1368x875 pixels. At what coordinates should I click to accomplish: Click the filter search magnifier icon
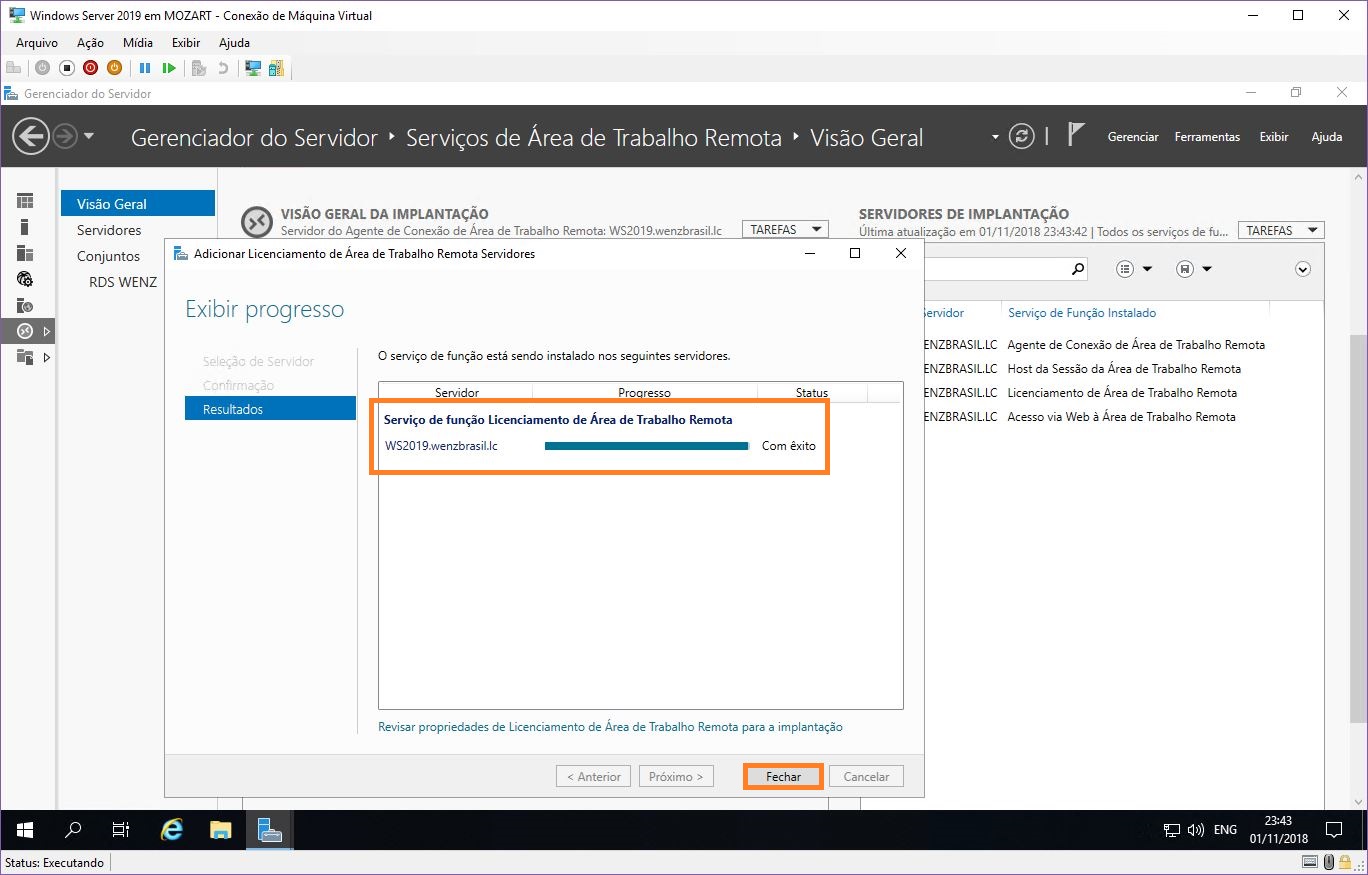[1078, 269]
